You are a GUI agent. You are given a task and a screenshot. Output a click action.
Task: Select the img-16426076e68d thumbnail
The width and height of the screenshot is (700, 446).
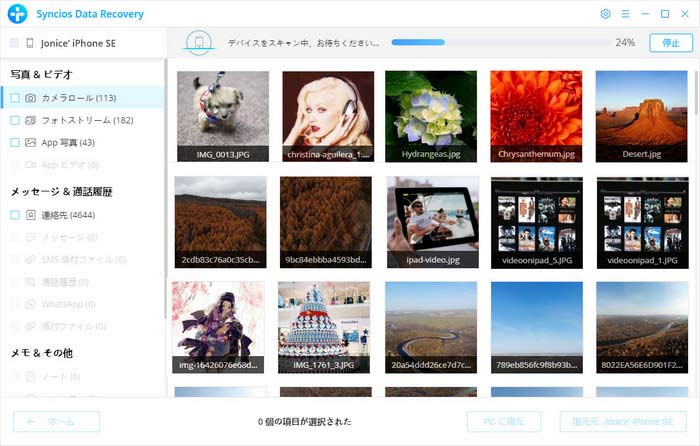click(218, 327)
